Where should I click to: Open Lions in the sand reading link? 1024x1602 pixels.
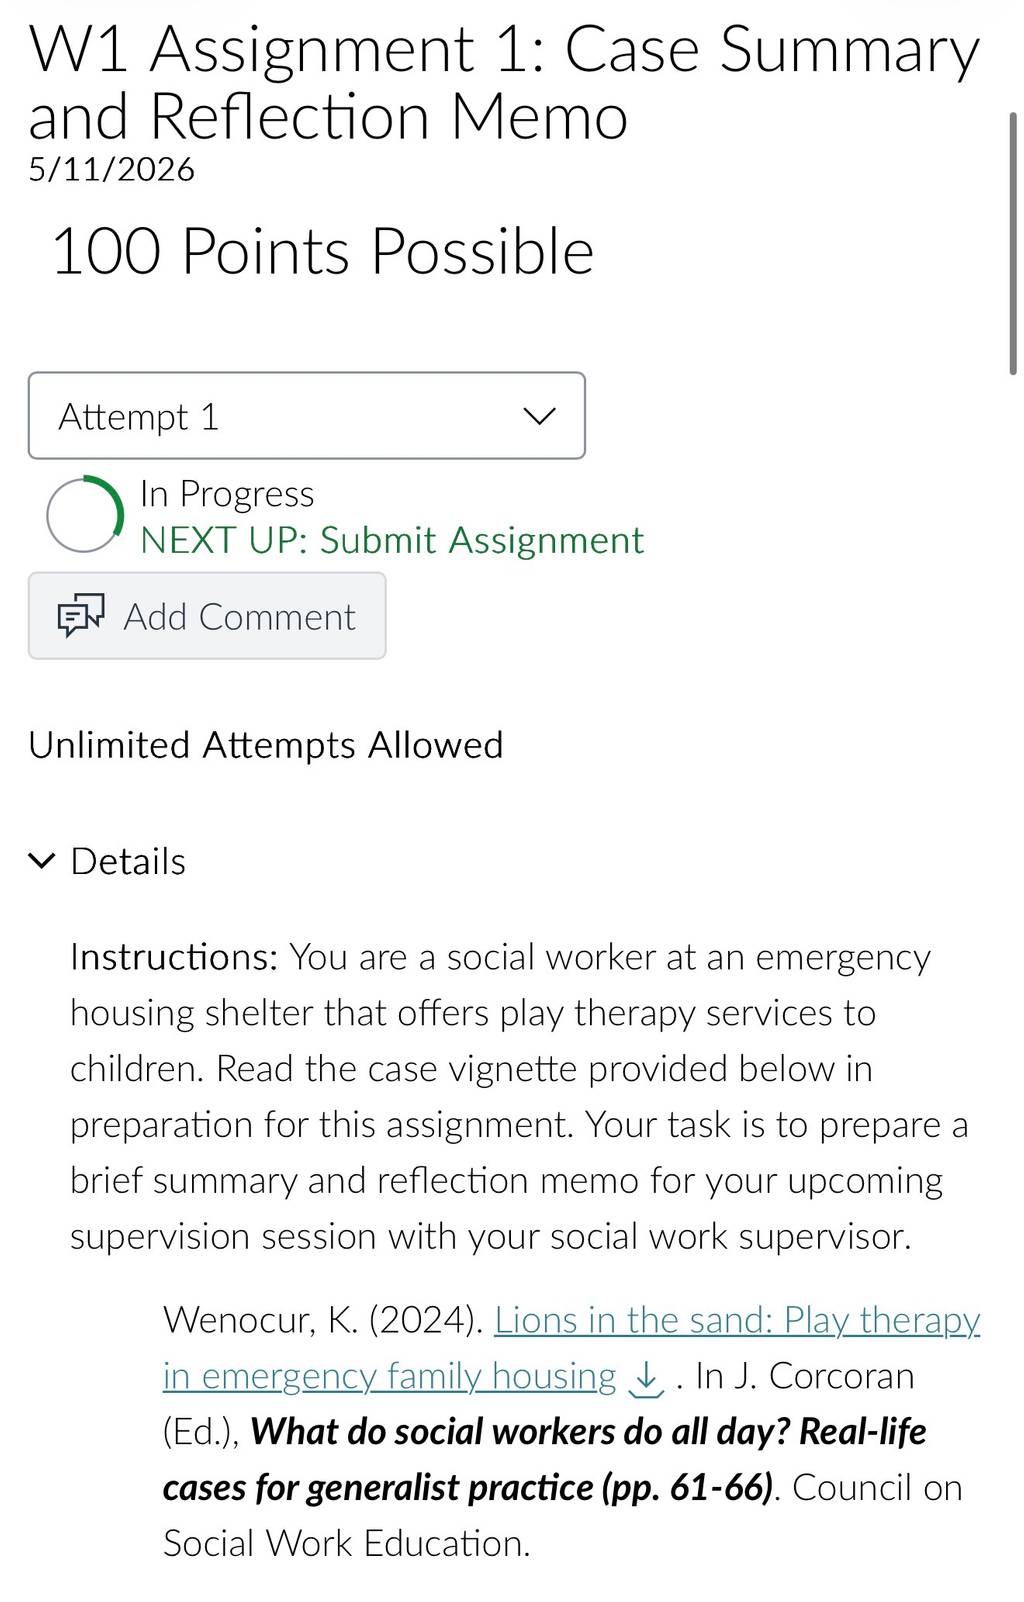(737, 1320)
